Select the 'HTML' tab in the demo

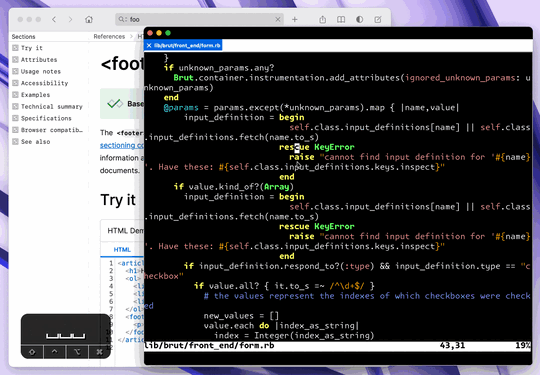tap(122, 249)
